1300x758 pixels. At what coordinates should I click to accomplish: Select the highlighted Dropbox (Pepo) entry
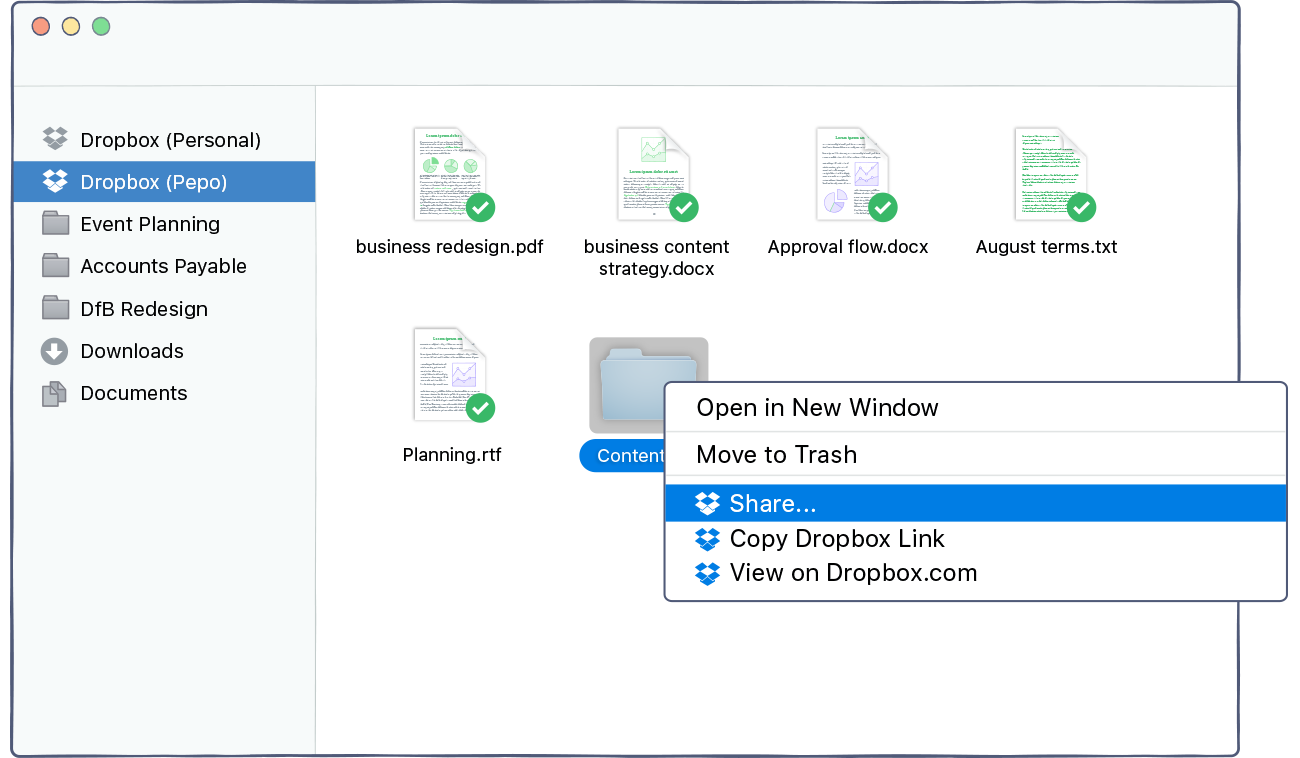[x=150, y=181]
